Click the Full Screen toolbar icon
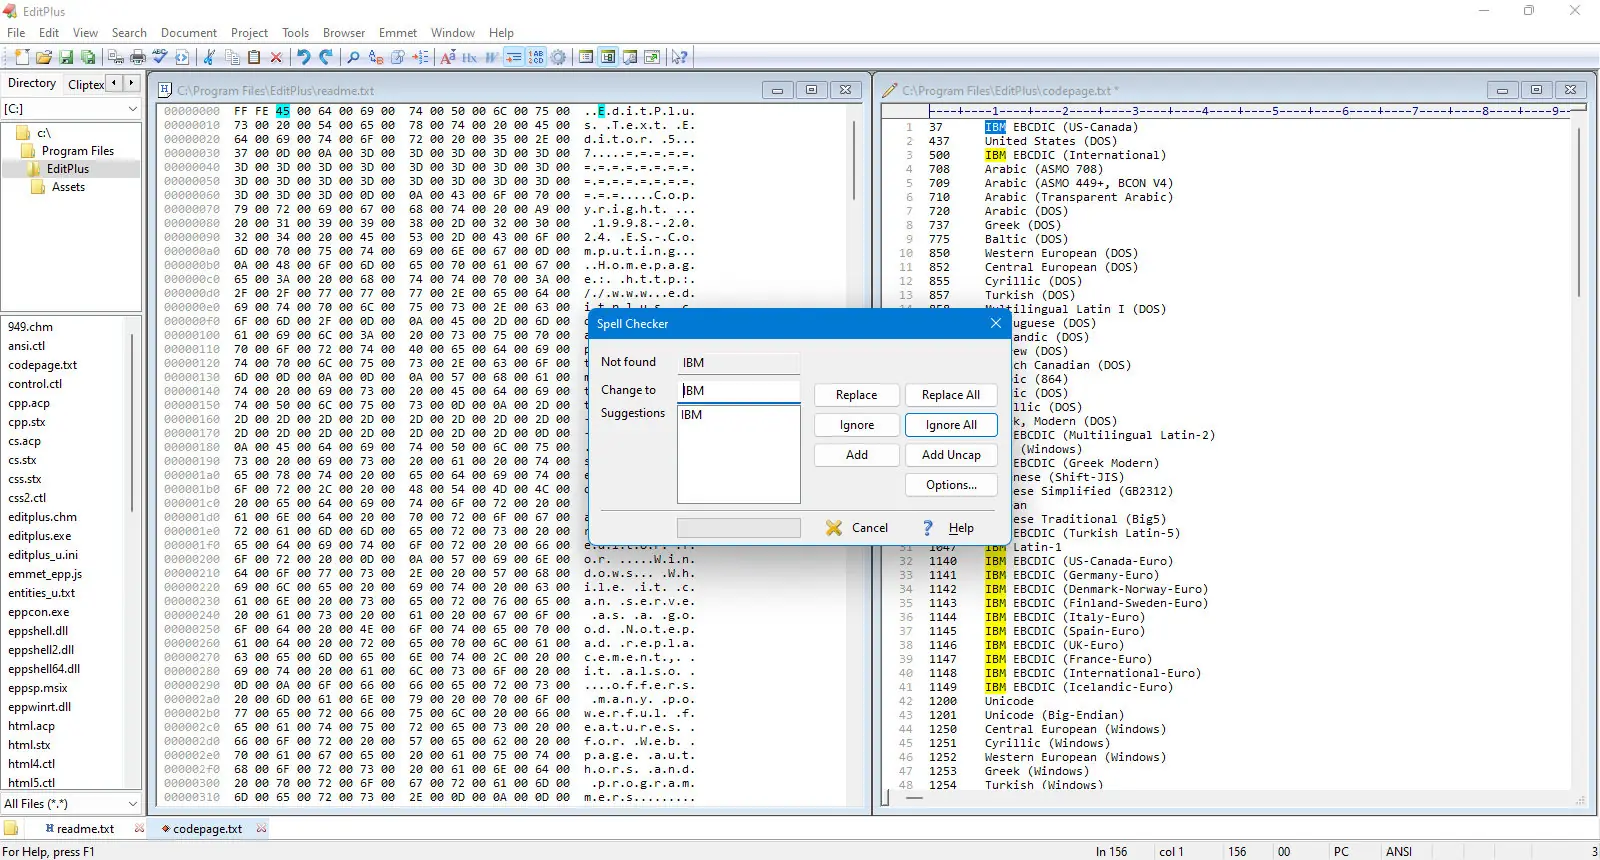 [x=652, y=57]
